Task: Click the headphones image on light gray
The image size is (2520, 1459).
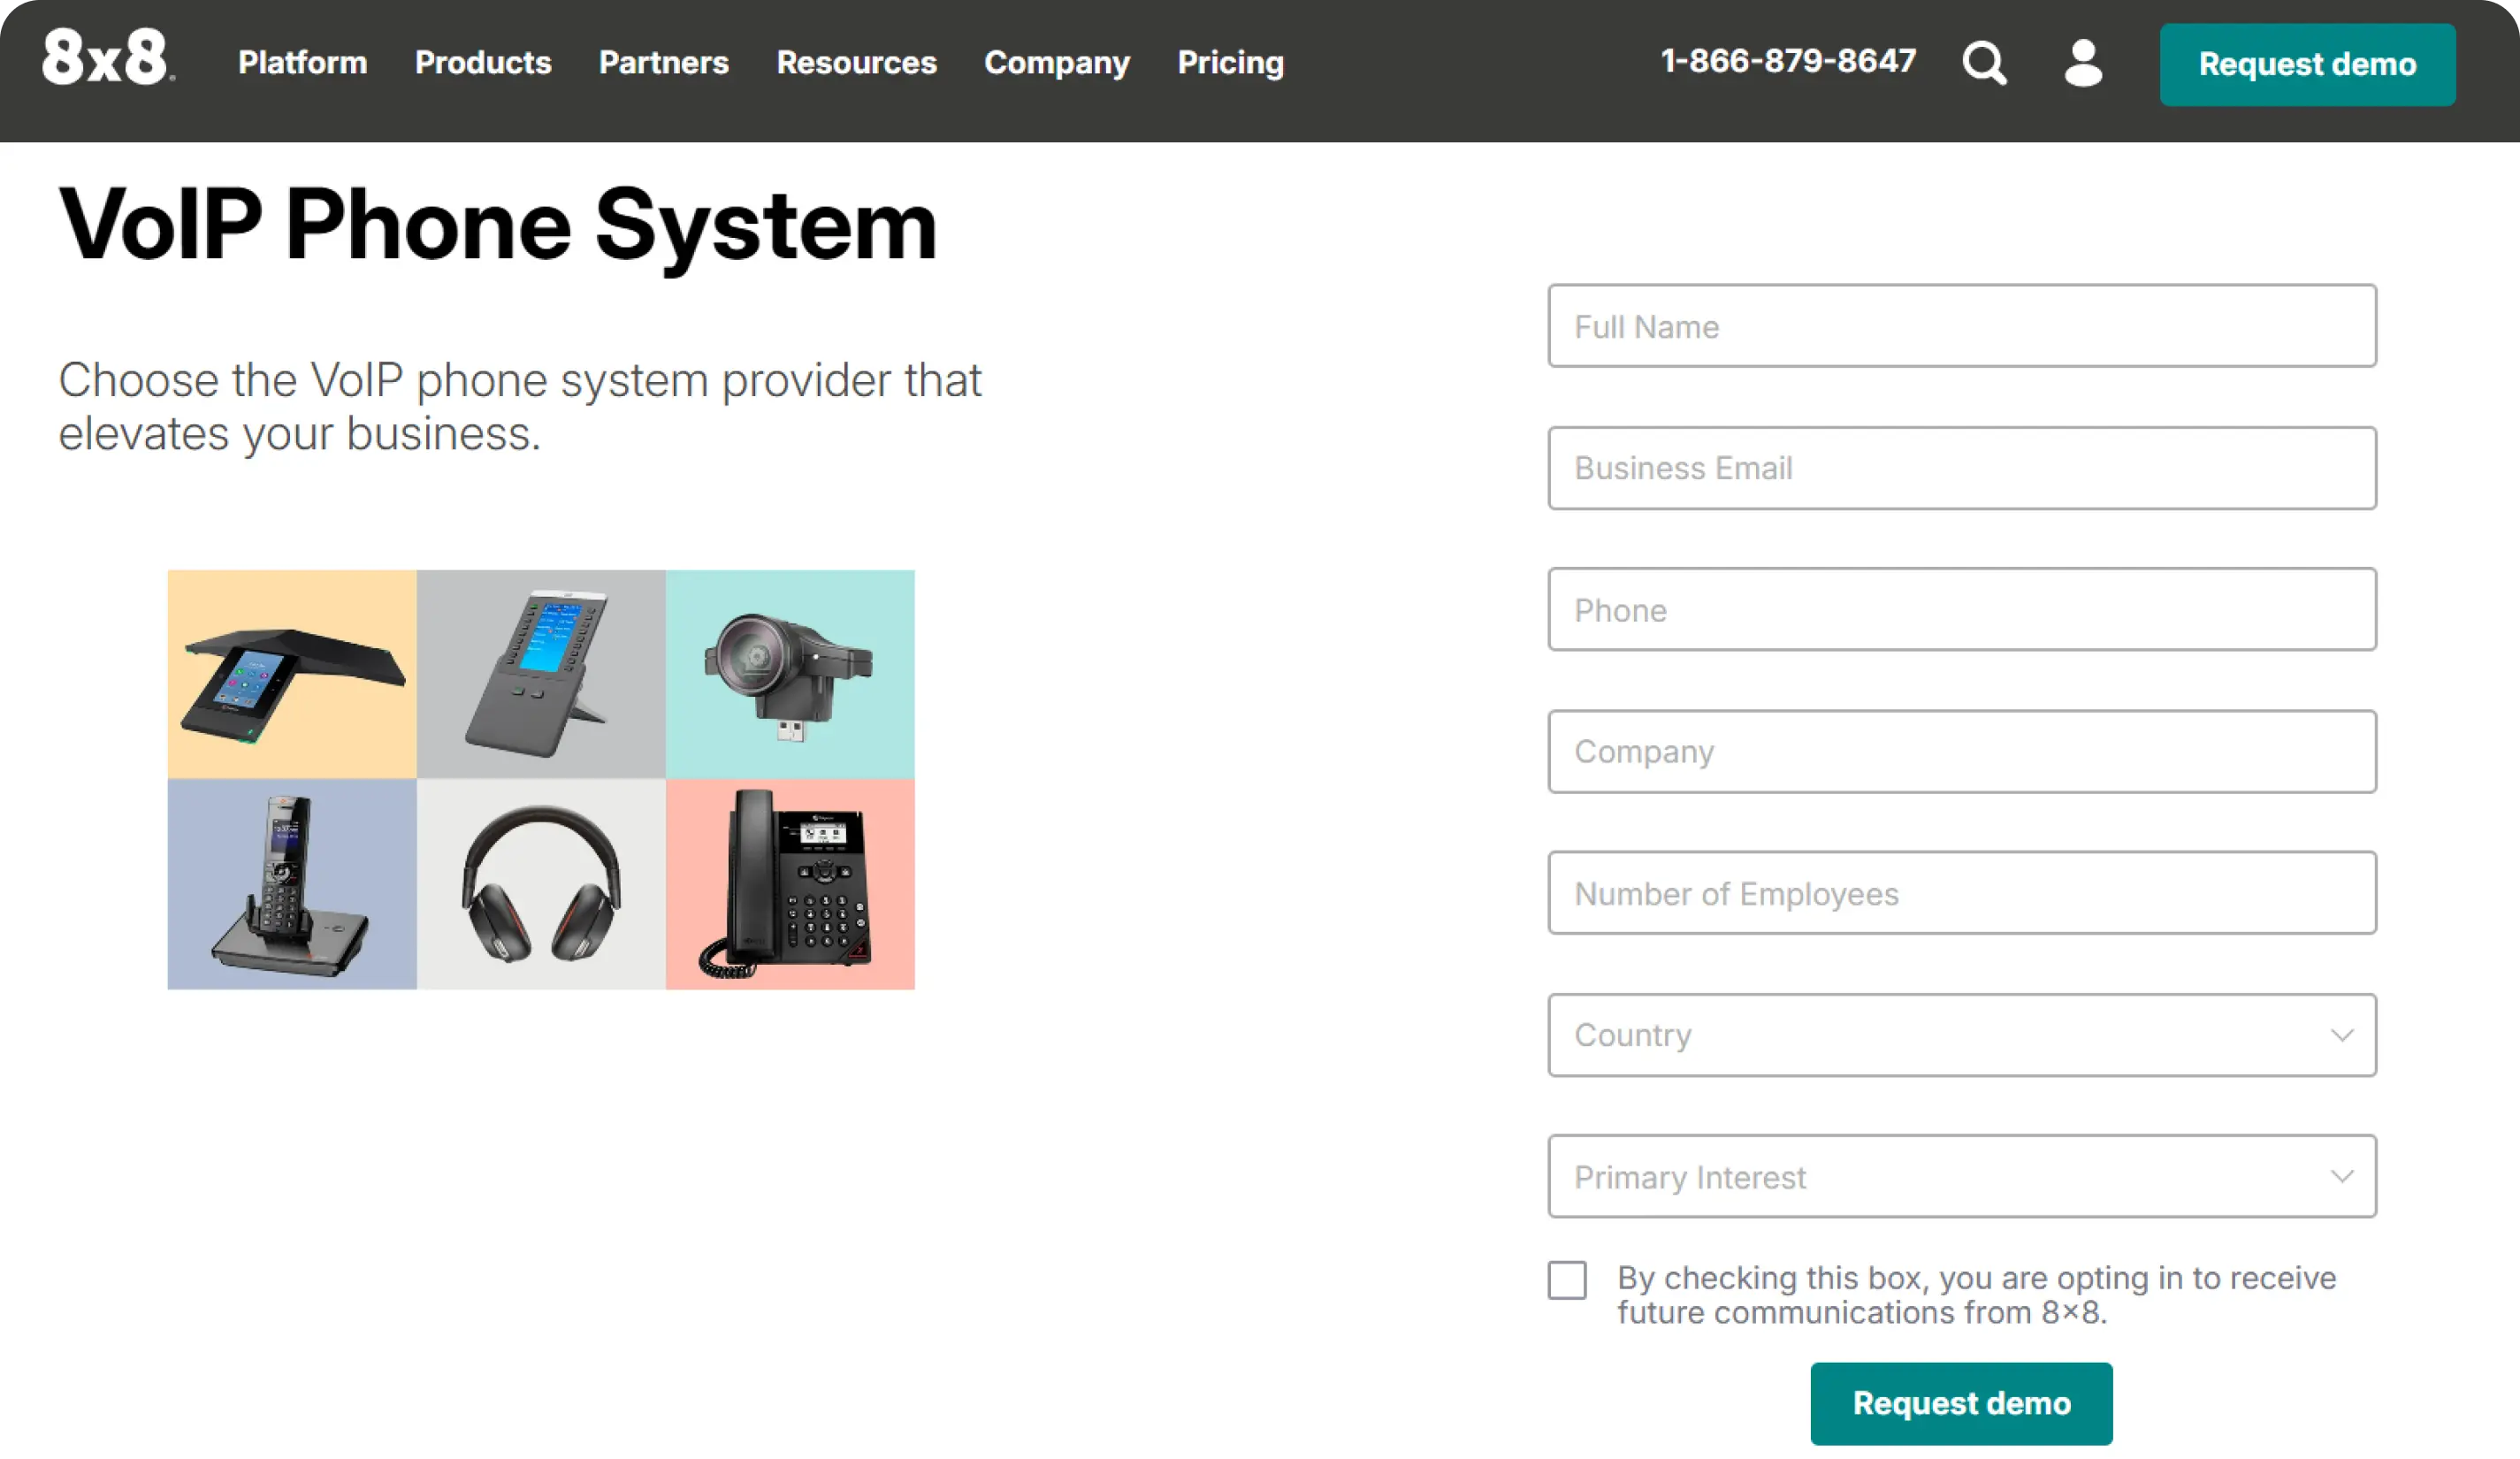Action: pyautogui.click(x=541, y=884)
